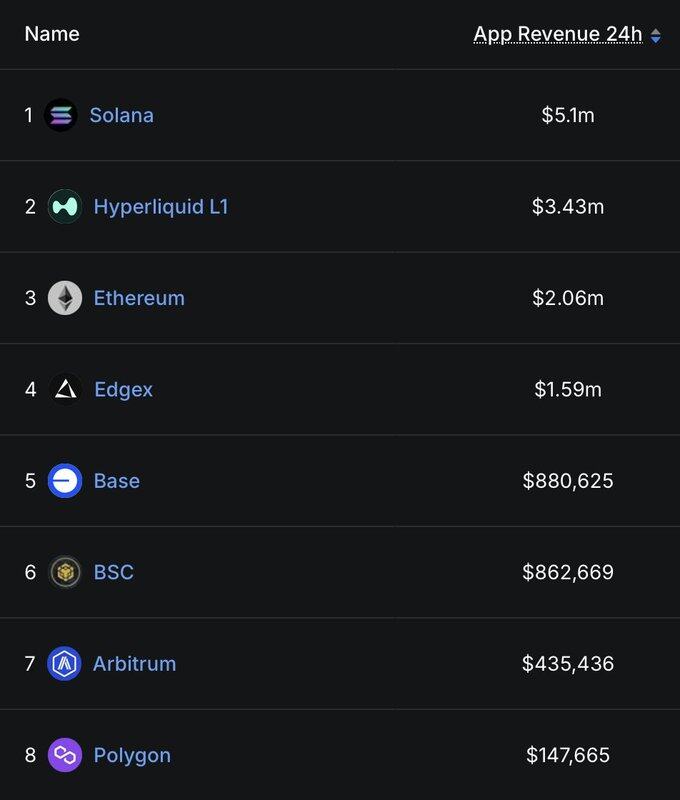This screenshot has width=680, height=800.
Task: Sort by App Revenue 24h arrows
Action: (x=656, y=36)
